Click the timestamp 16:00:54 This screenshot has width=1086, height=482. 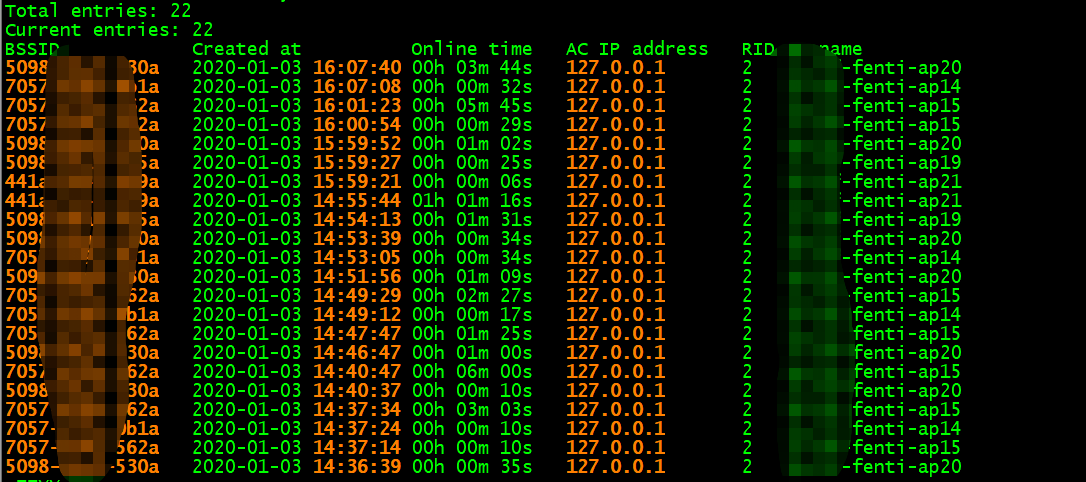pos(357,125)
